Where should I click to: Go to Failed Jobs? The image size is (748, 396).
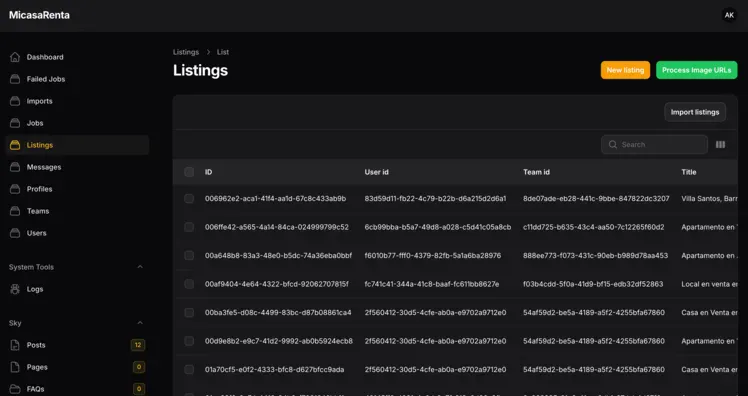pyautogui.click(x=77, y=79)
